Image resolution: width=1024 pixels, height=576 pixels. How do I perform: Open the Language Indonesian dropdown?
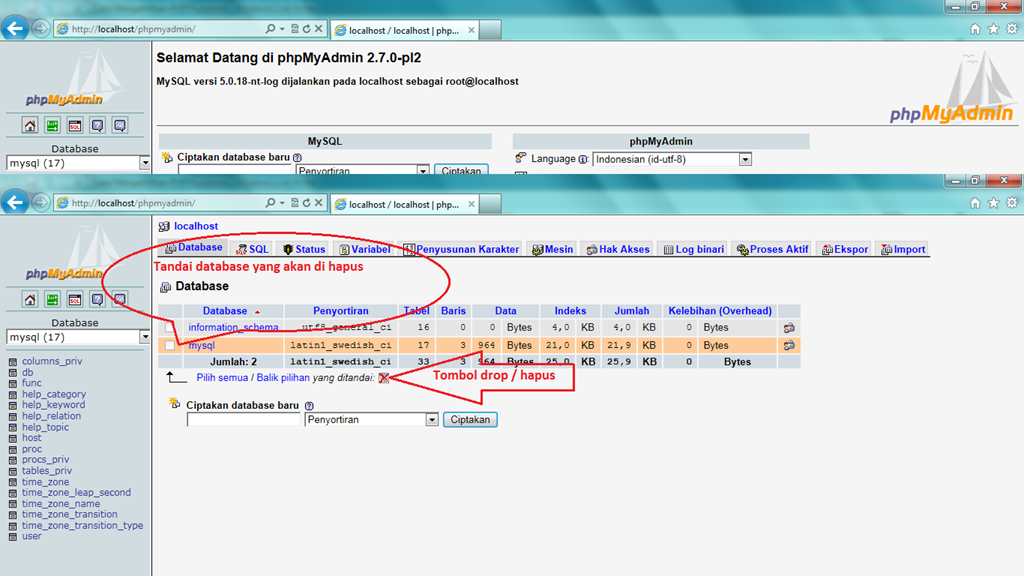(x=672, y=159)
